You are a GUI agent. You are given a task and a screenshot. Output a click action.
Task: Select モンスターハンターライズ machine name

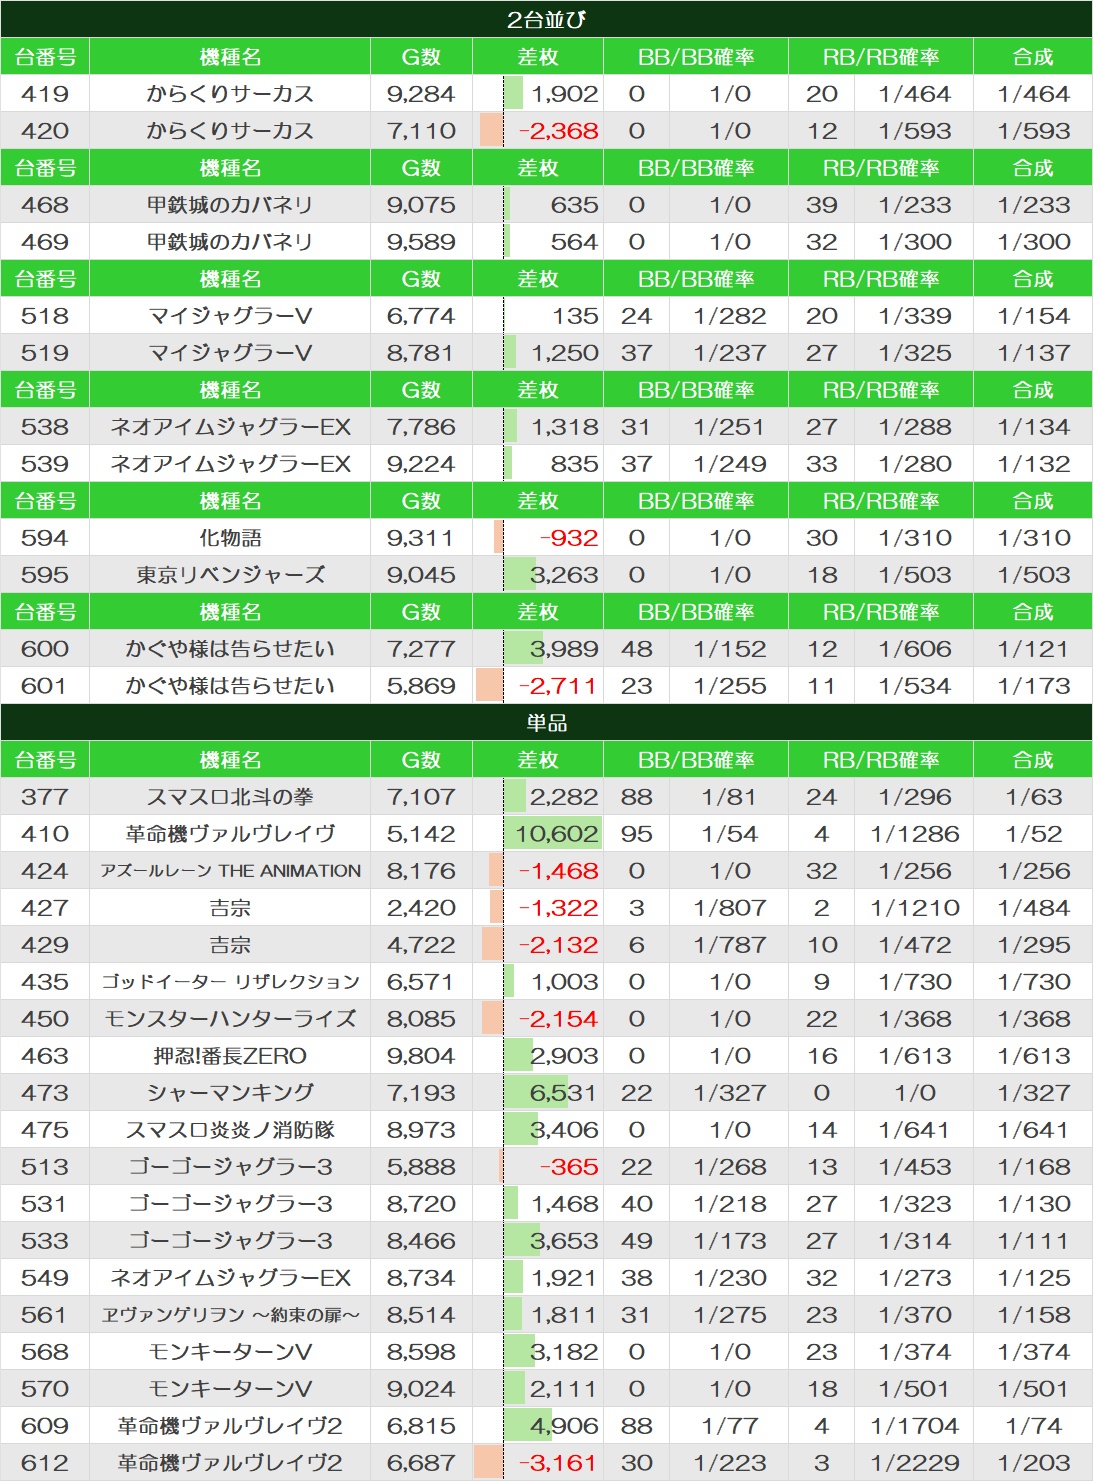pos(230,1019)
